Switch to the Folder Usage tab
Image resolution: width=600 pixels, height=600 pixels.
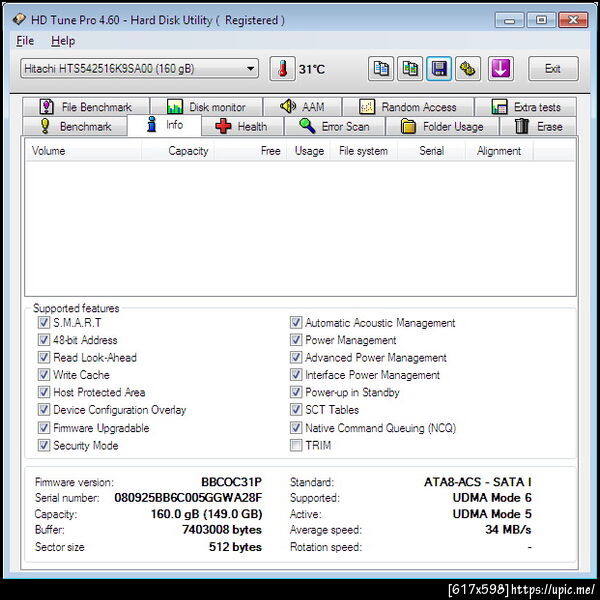[x=442, y=126]
